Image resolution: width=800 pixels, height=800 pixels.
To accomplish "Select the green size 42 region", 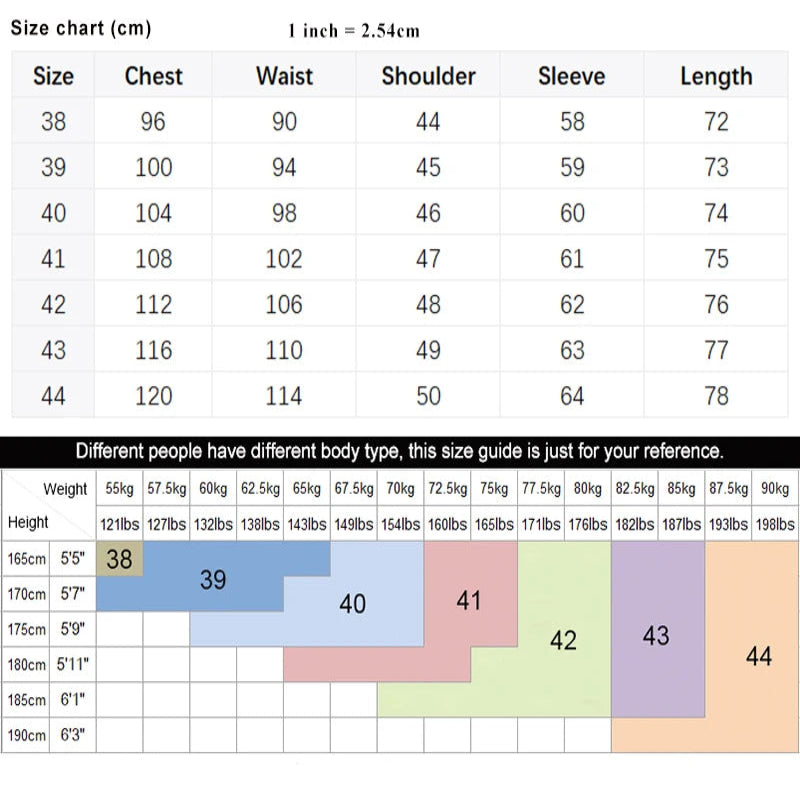I will (x=563, y=640).
